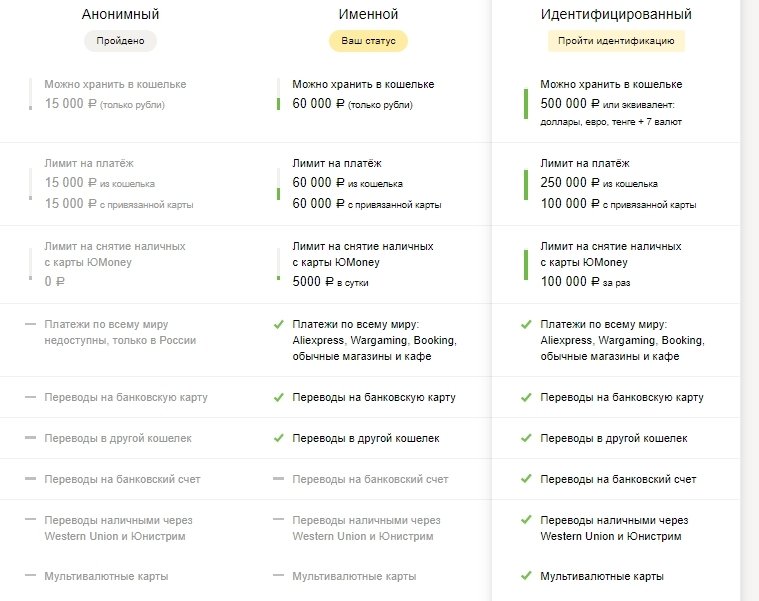Viewport: 759px width, 601px height.
Task: Click checkmark beside Именной "Платежи по всему миру"
Action: [278, 325]
